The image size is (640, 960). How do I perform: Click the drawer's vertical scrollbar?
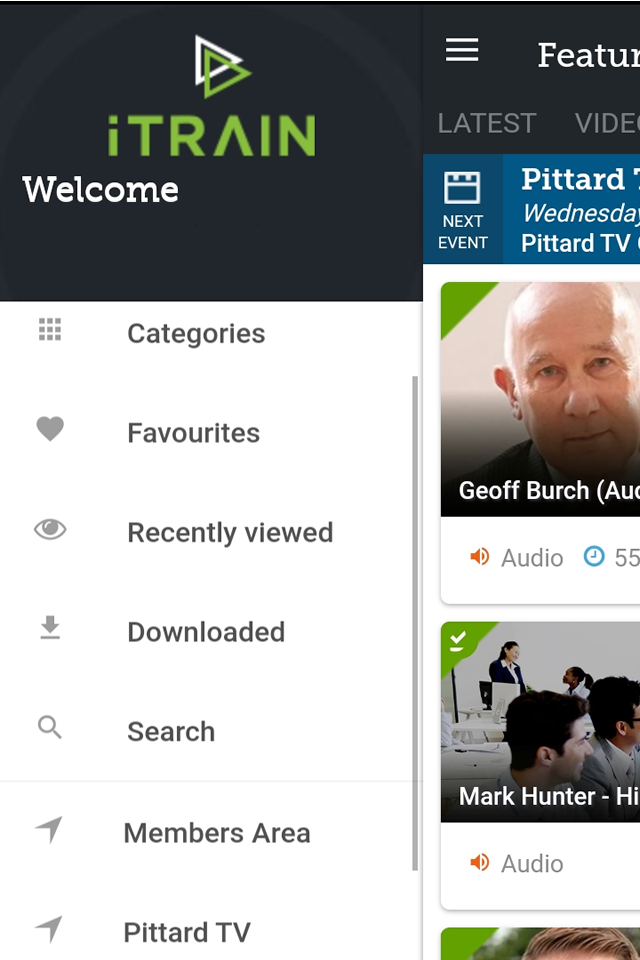(x=415, y=620)
